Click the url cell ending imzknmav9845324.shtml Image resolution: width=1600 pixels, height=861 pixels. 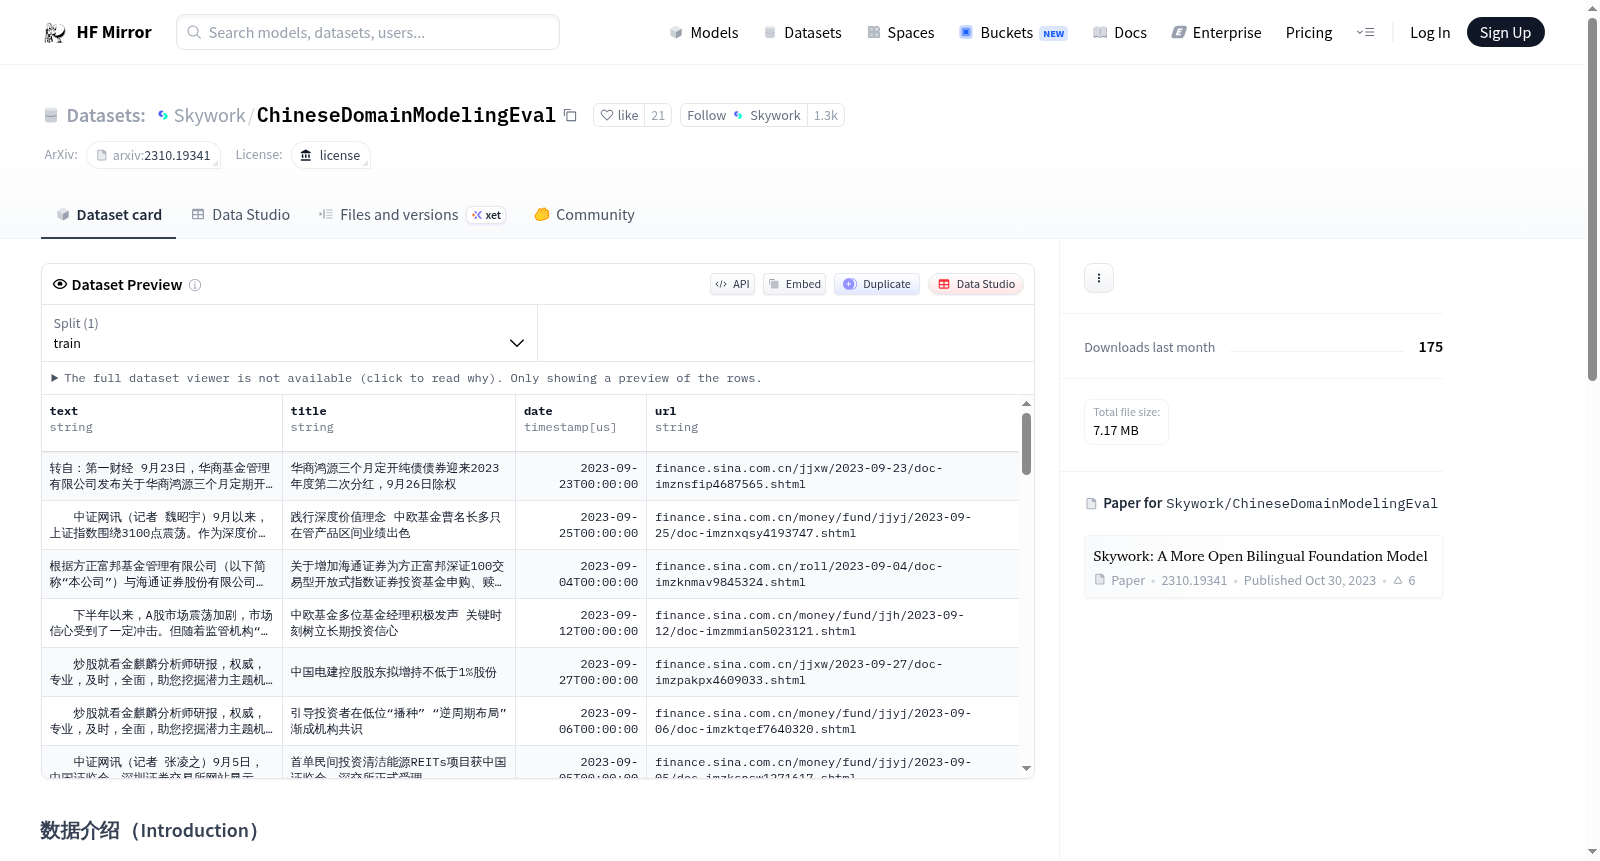point(833,574)
